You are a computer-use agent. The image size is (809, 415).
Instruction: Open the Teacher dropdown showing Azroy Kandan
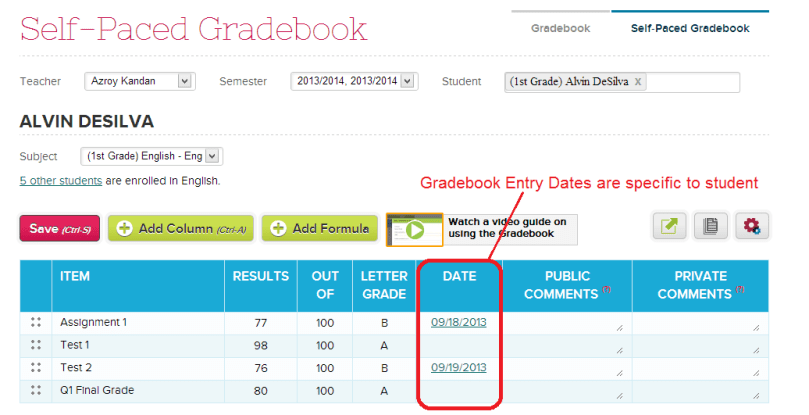[x=140, y=81]
